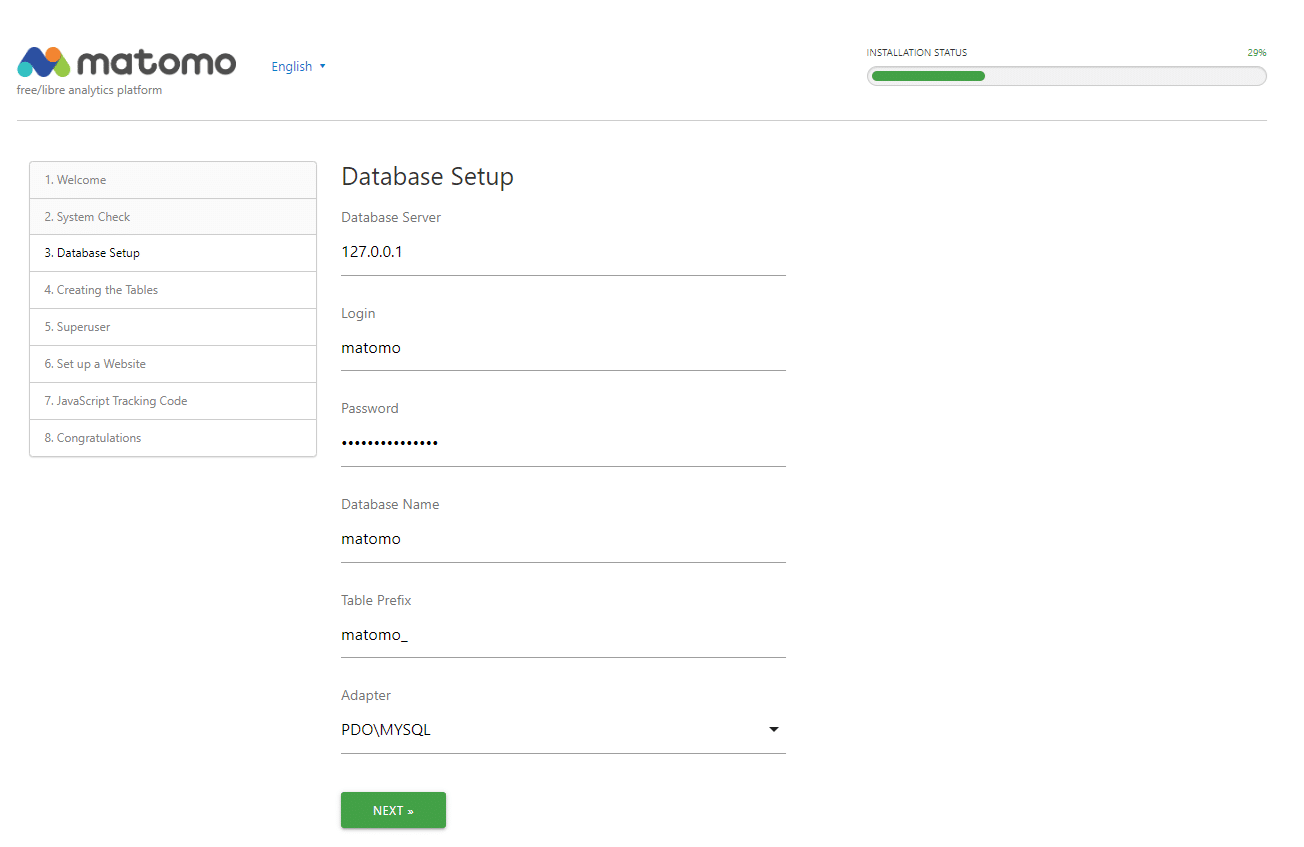Focus the Database Server field with 127.0.0.1
The width and height of the screenshot is (1304, 847).
tap(563, 252)
